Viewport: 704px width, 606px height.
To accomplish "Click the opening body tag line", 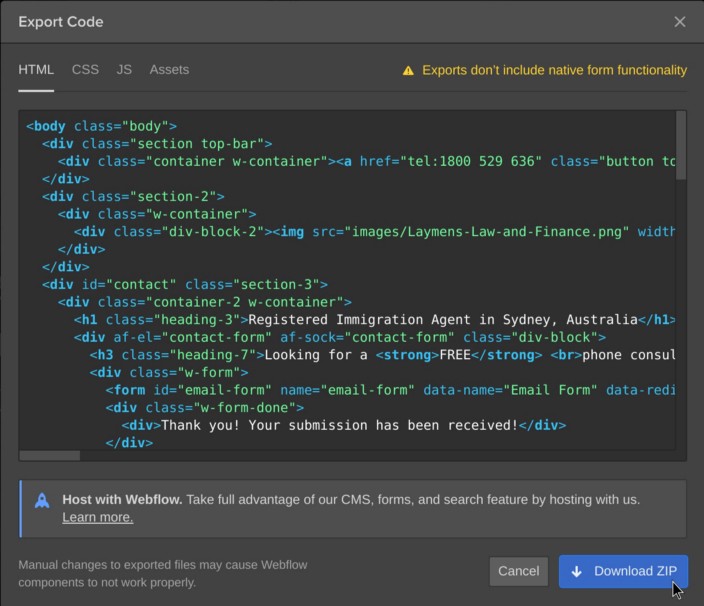I will coord(101,126).
